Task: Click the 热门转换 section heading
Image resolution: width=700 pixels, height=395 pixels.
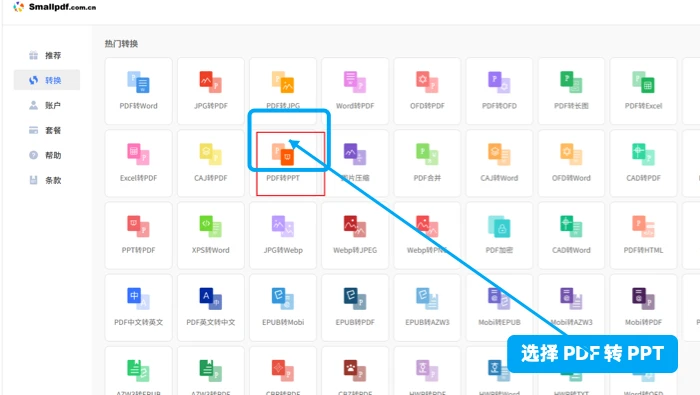Action: (x=121, y=44)
